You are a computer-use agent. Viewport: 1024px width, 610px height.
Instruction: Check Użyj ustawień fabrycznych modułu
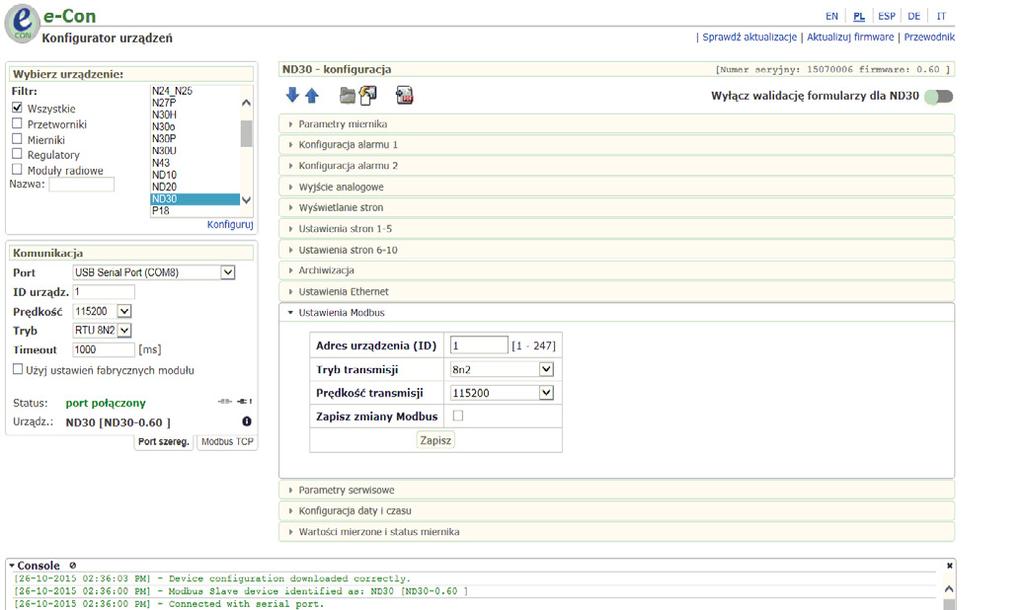pyautogui.click(x=18, y=370)
